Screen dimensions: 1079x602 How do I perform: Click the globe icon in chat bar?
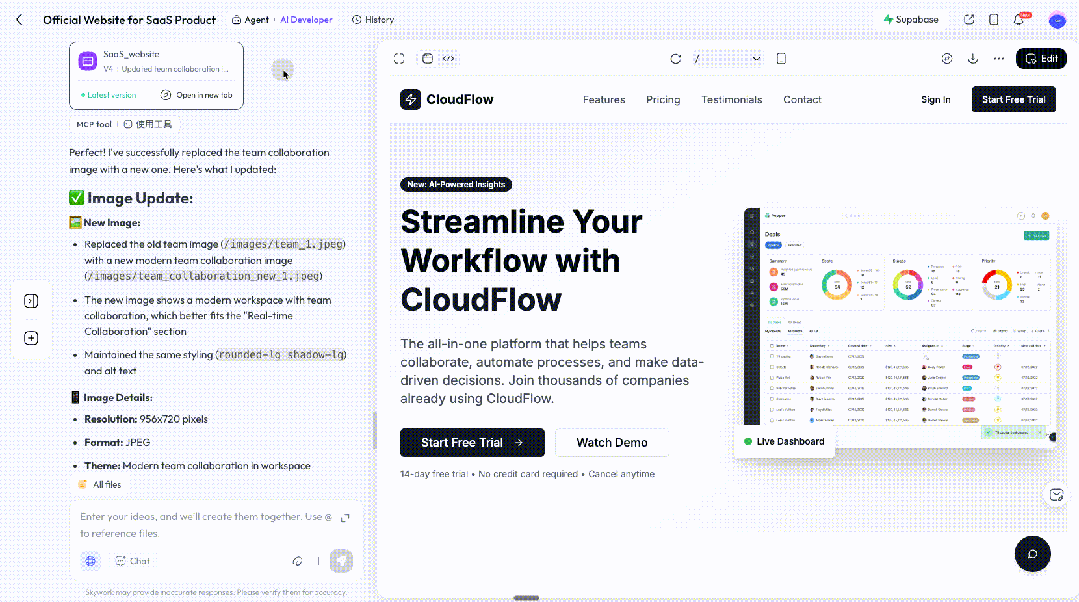coord(91,561)
